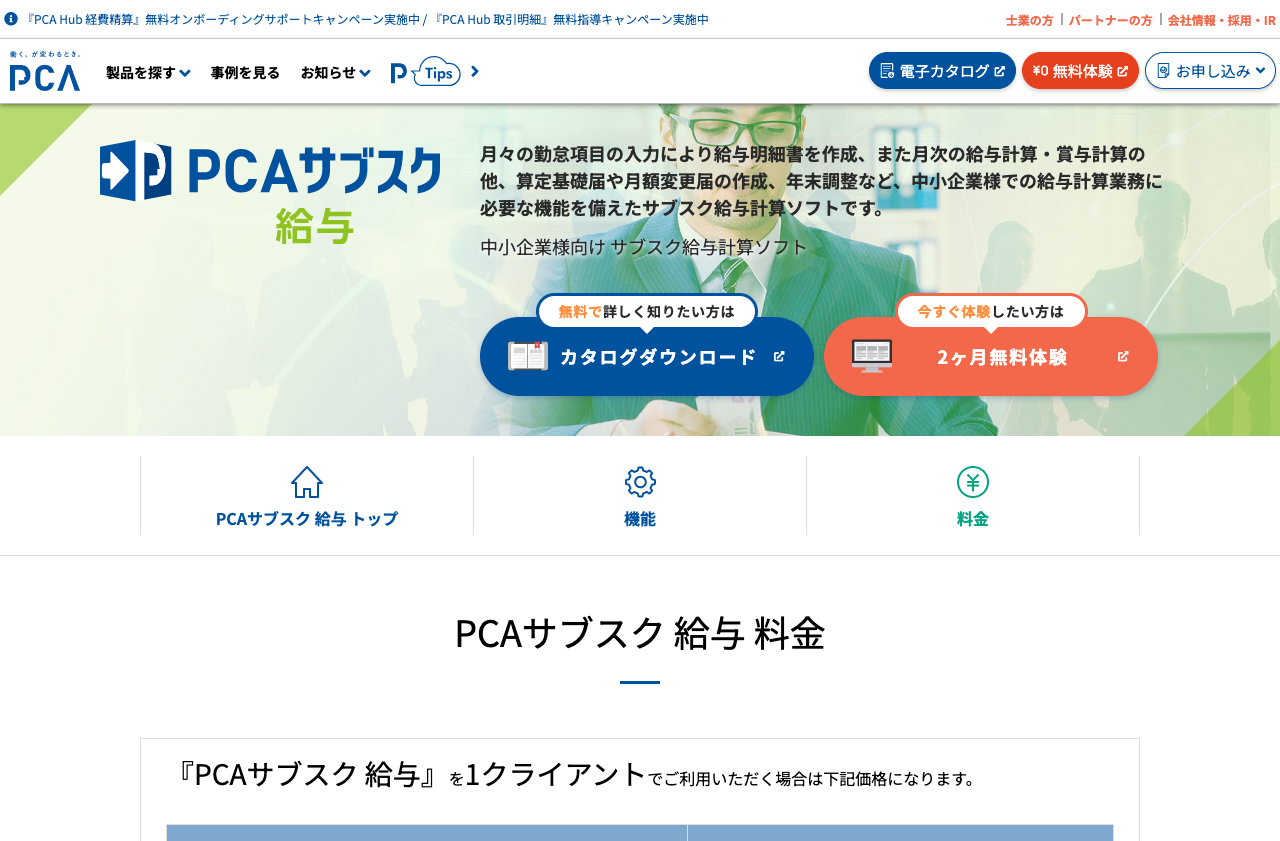The width and height of the screenshot is (1280, 841).
Task: Click the 会社情報・採用・IR link top right
Action: point(1220,18)
